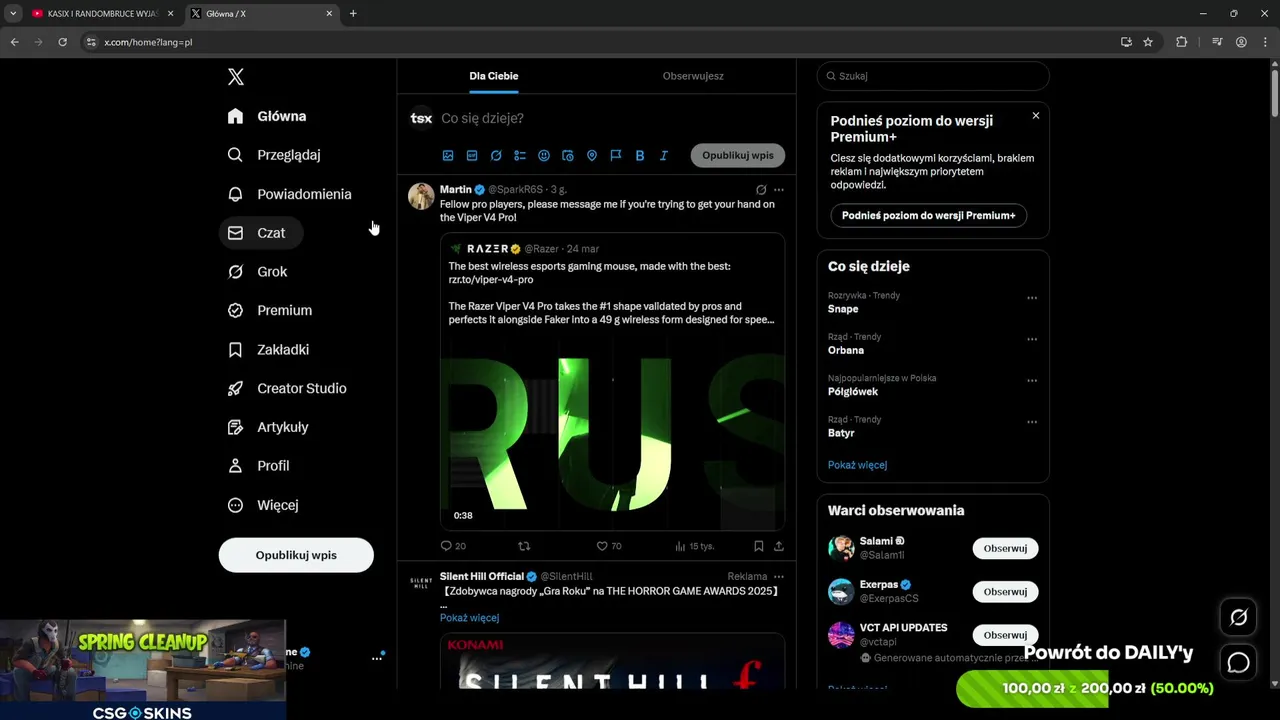Follow Salami account
This screenshot has height=720, width=1280.
pos(1005,548)
